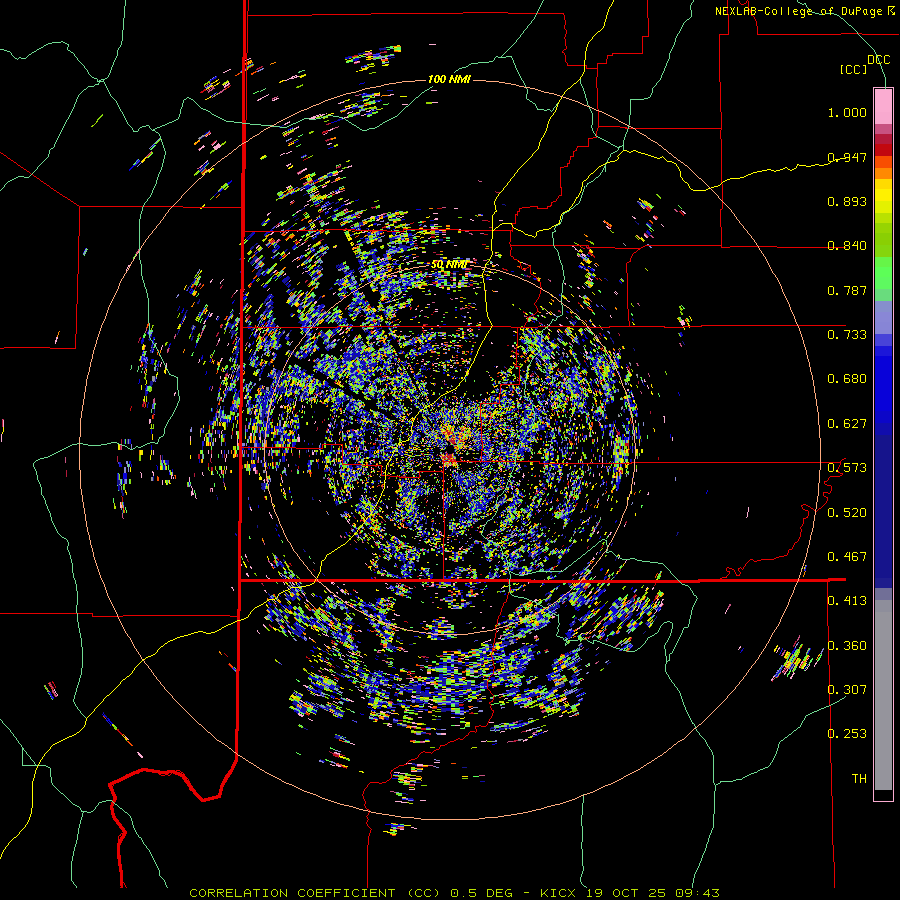Click the 100 NMI range ring label
This screenshot has height=900, width=900.
point(449,79)
